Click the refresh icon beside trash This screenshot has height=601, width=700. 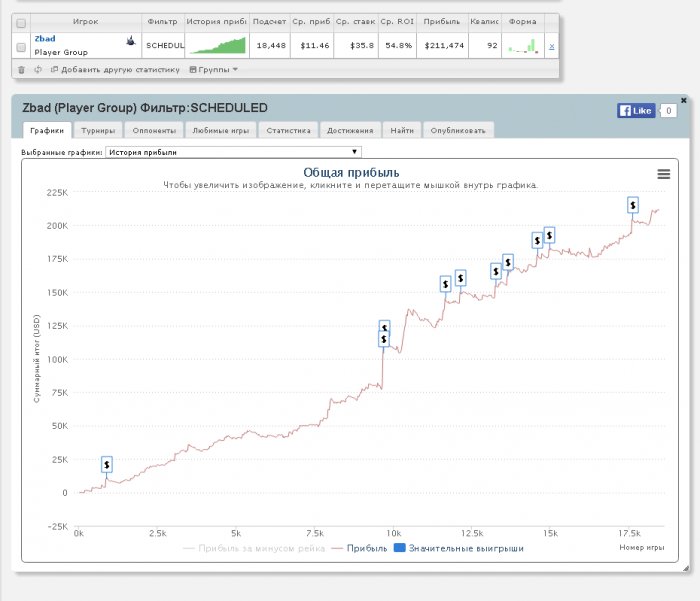point(38,70)
